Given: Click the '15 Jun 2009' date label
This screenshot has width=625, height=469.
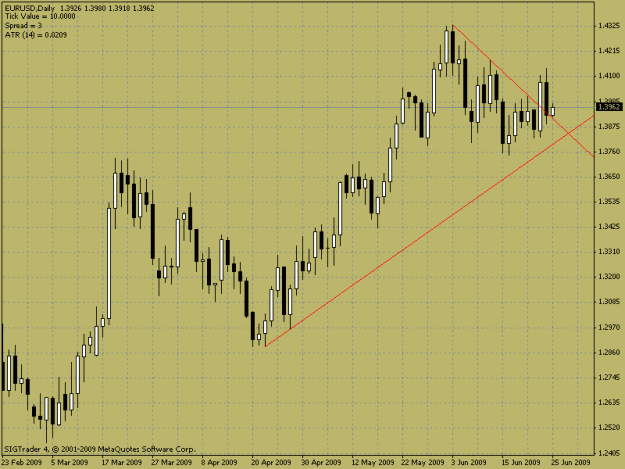Looking at the screenshot, I should click(x=521, y=462).
